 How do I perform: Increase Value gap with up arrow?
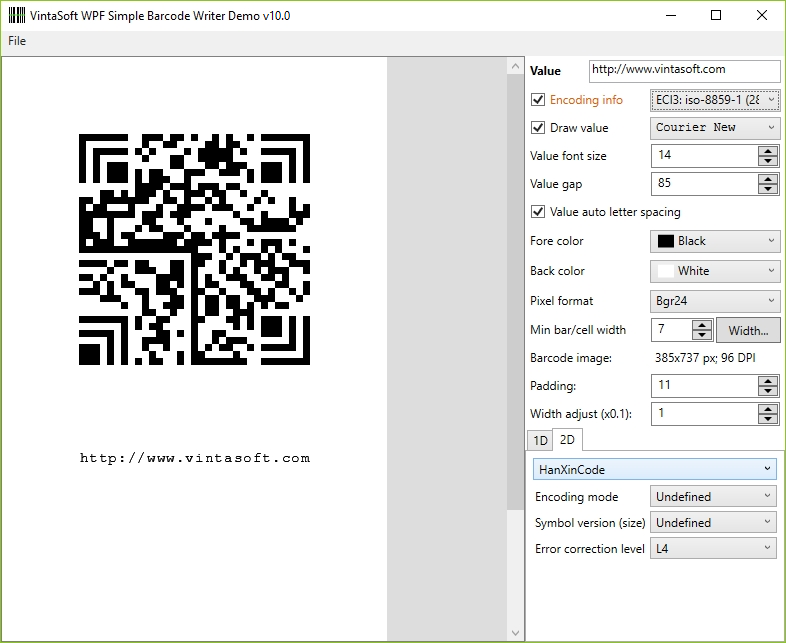point(768,179)
